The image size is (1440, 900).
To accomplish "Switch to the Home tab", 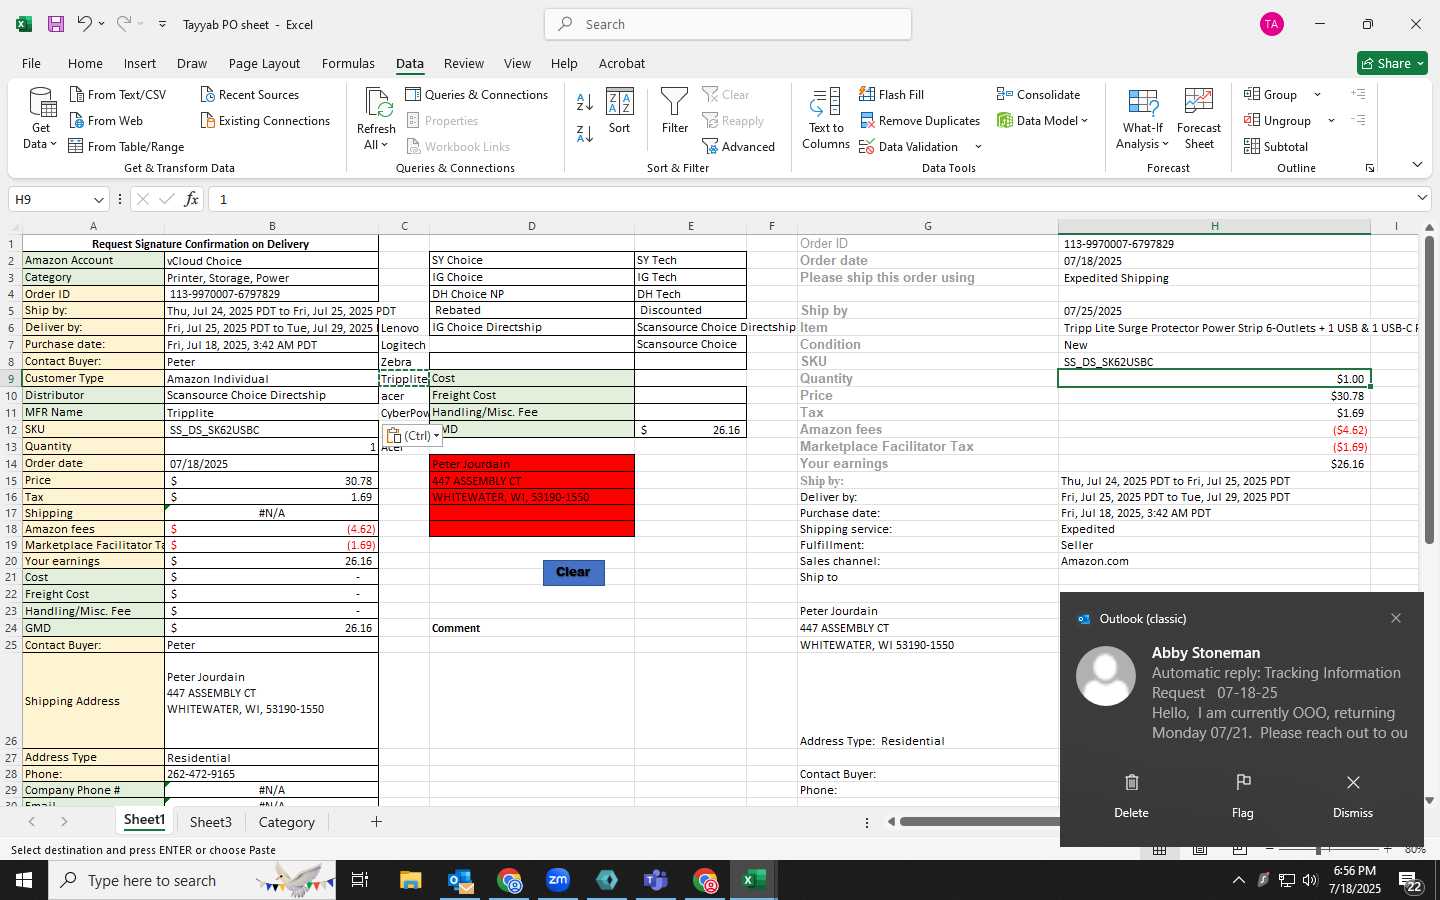I will (85, 63).
